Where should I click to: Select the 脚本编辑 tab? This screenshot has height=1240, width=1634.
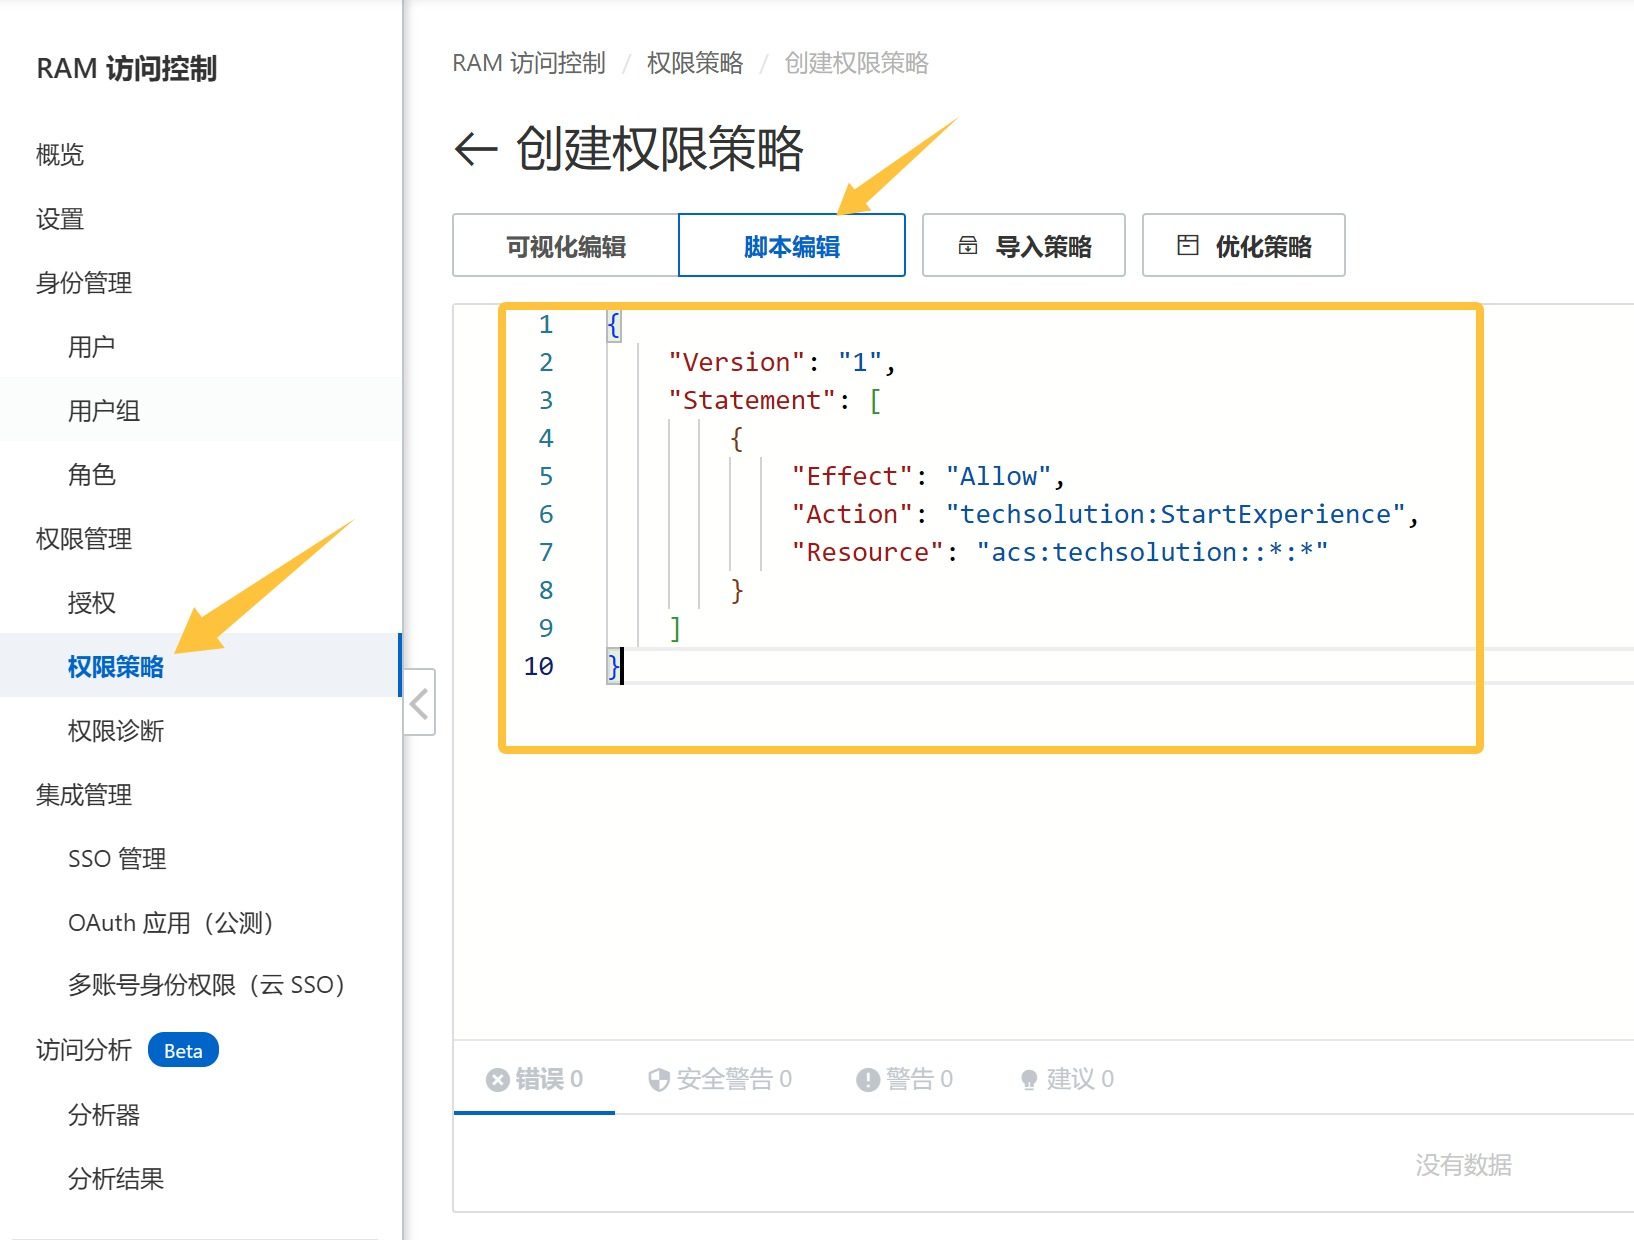[x=791, y=246]
